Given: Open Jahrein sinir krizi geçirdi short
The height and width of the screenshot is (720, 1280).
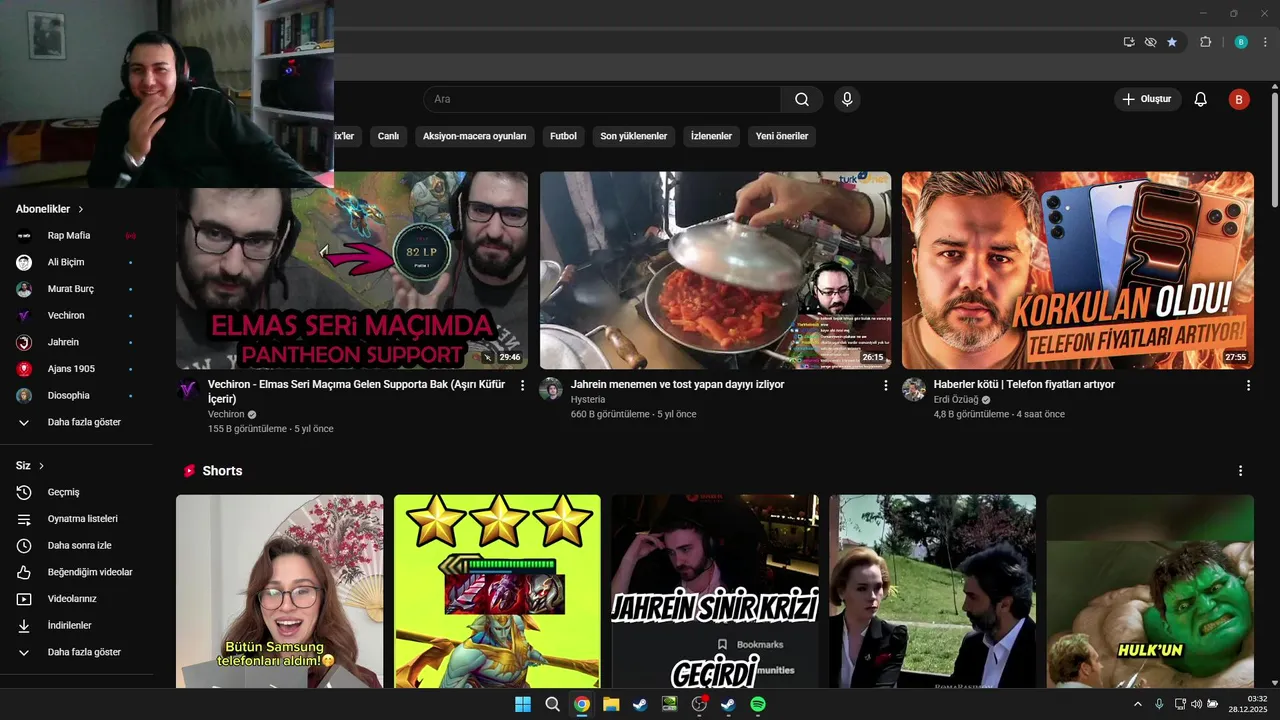Looking at the screenshot, I should (x=715, y=591).
